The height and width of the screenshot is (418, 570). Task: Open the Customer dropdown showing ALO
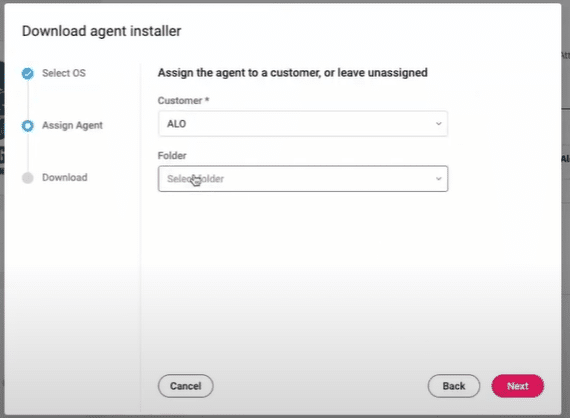pos(303,124)
